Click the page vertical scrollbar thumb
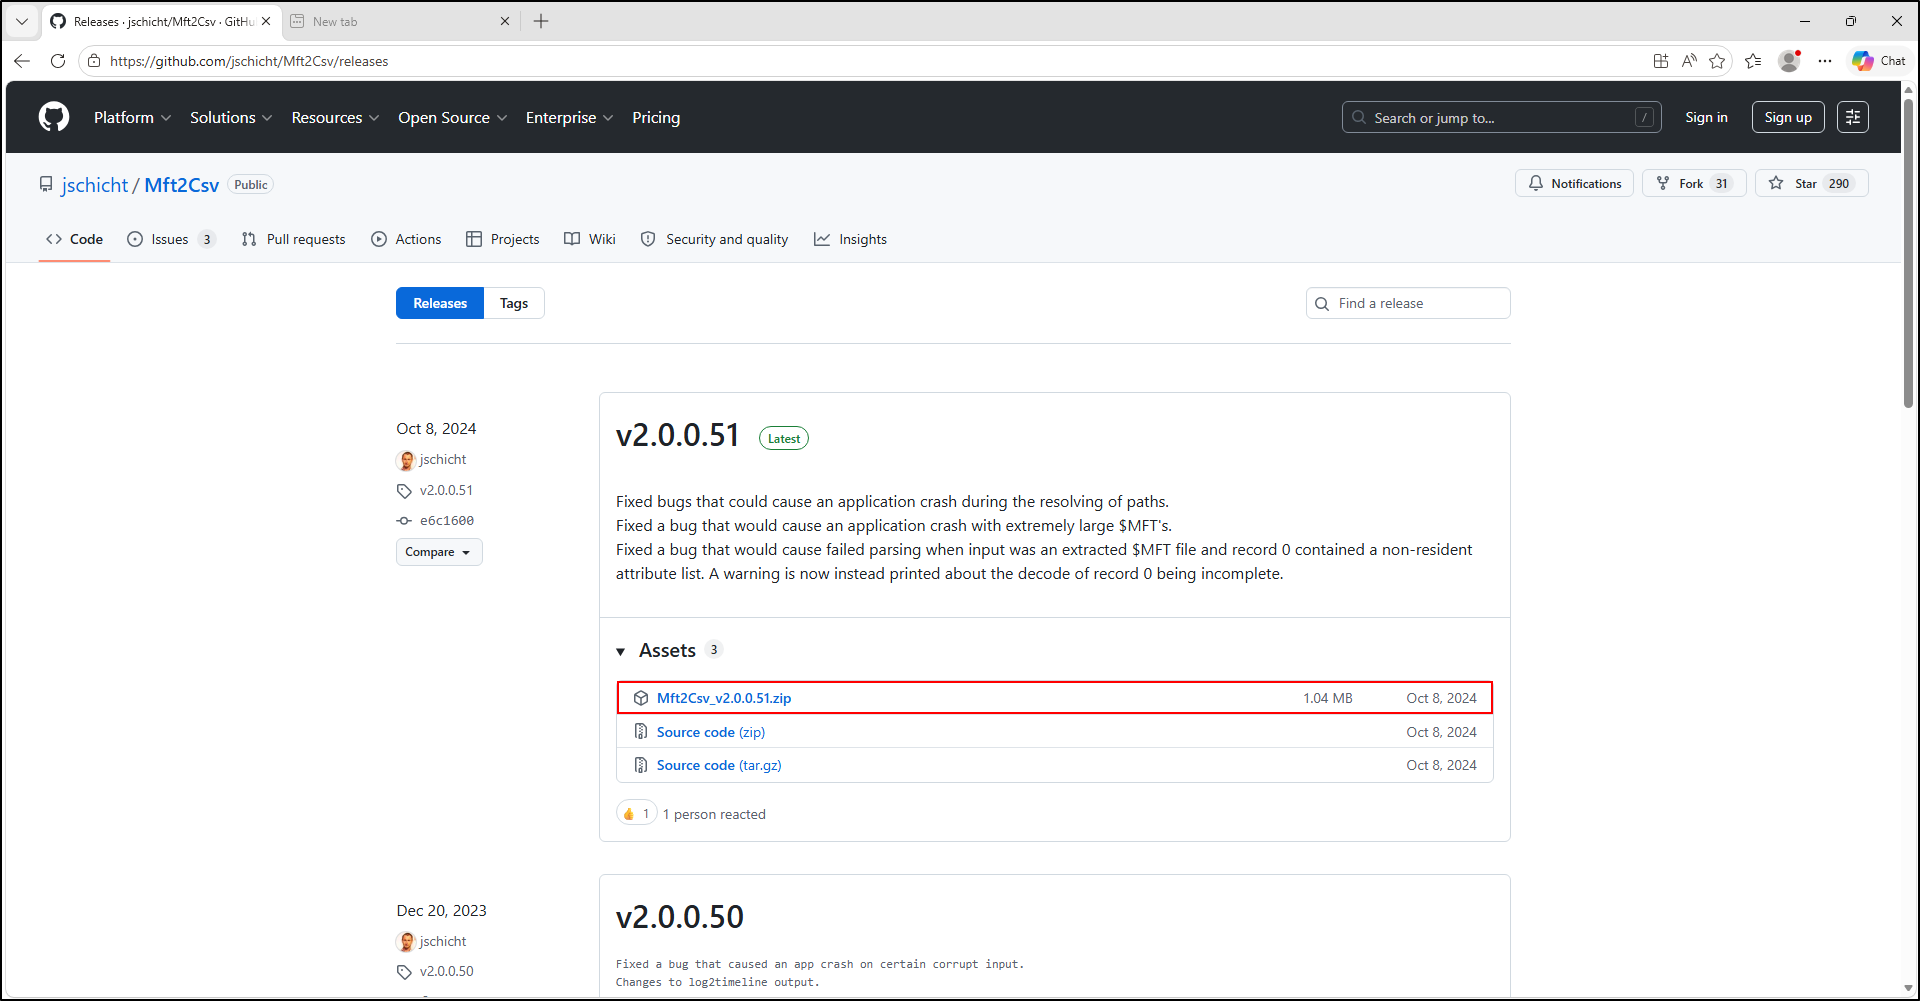The image size is (1920, 1001). [x=1908, y=252]
